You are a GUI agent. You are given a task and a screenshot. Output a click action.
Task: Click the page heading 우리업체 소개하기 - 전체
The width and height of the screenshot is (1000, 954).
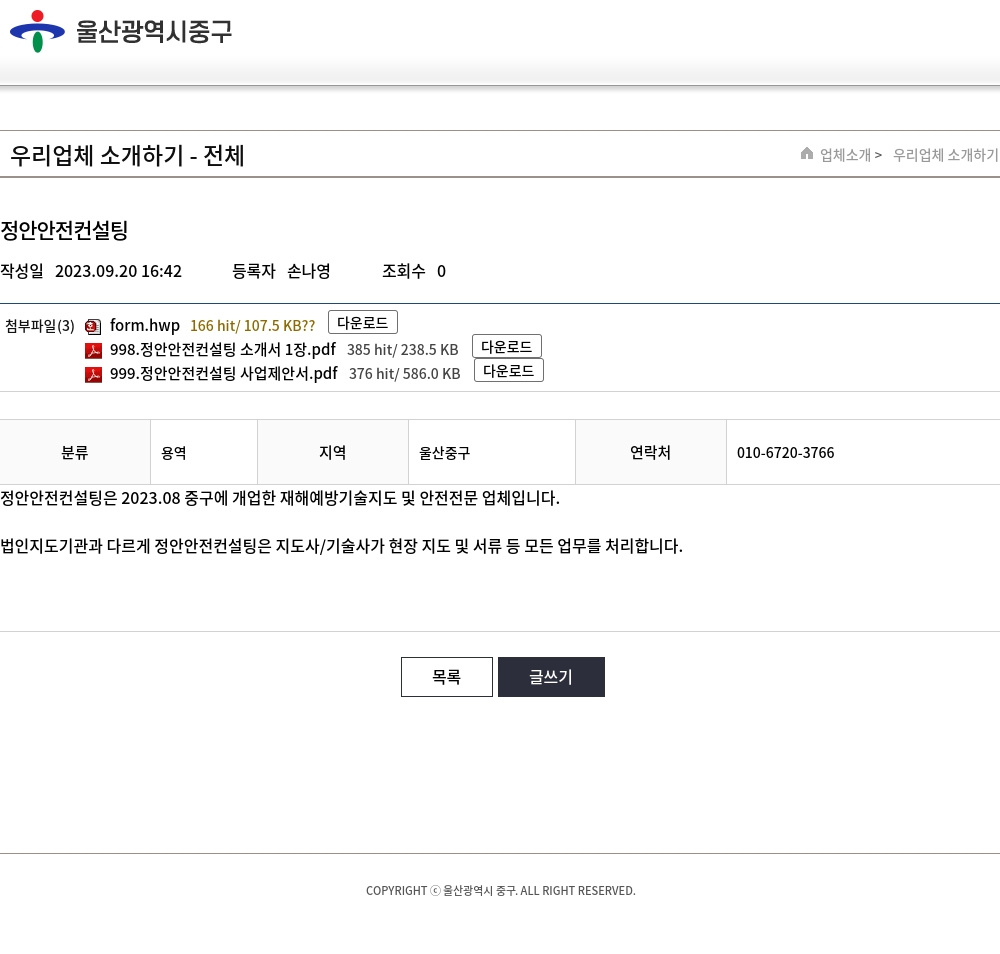(127, 156)
